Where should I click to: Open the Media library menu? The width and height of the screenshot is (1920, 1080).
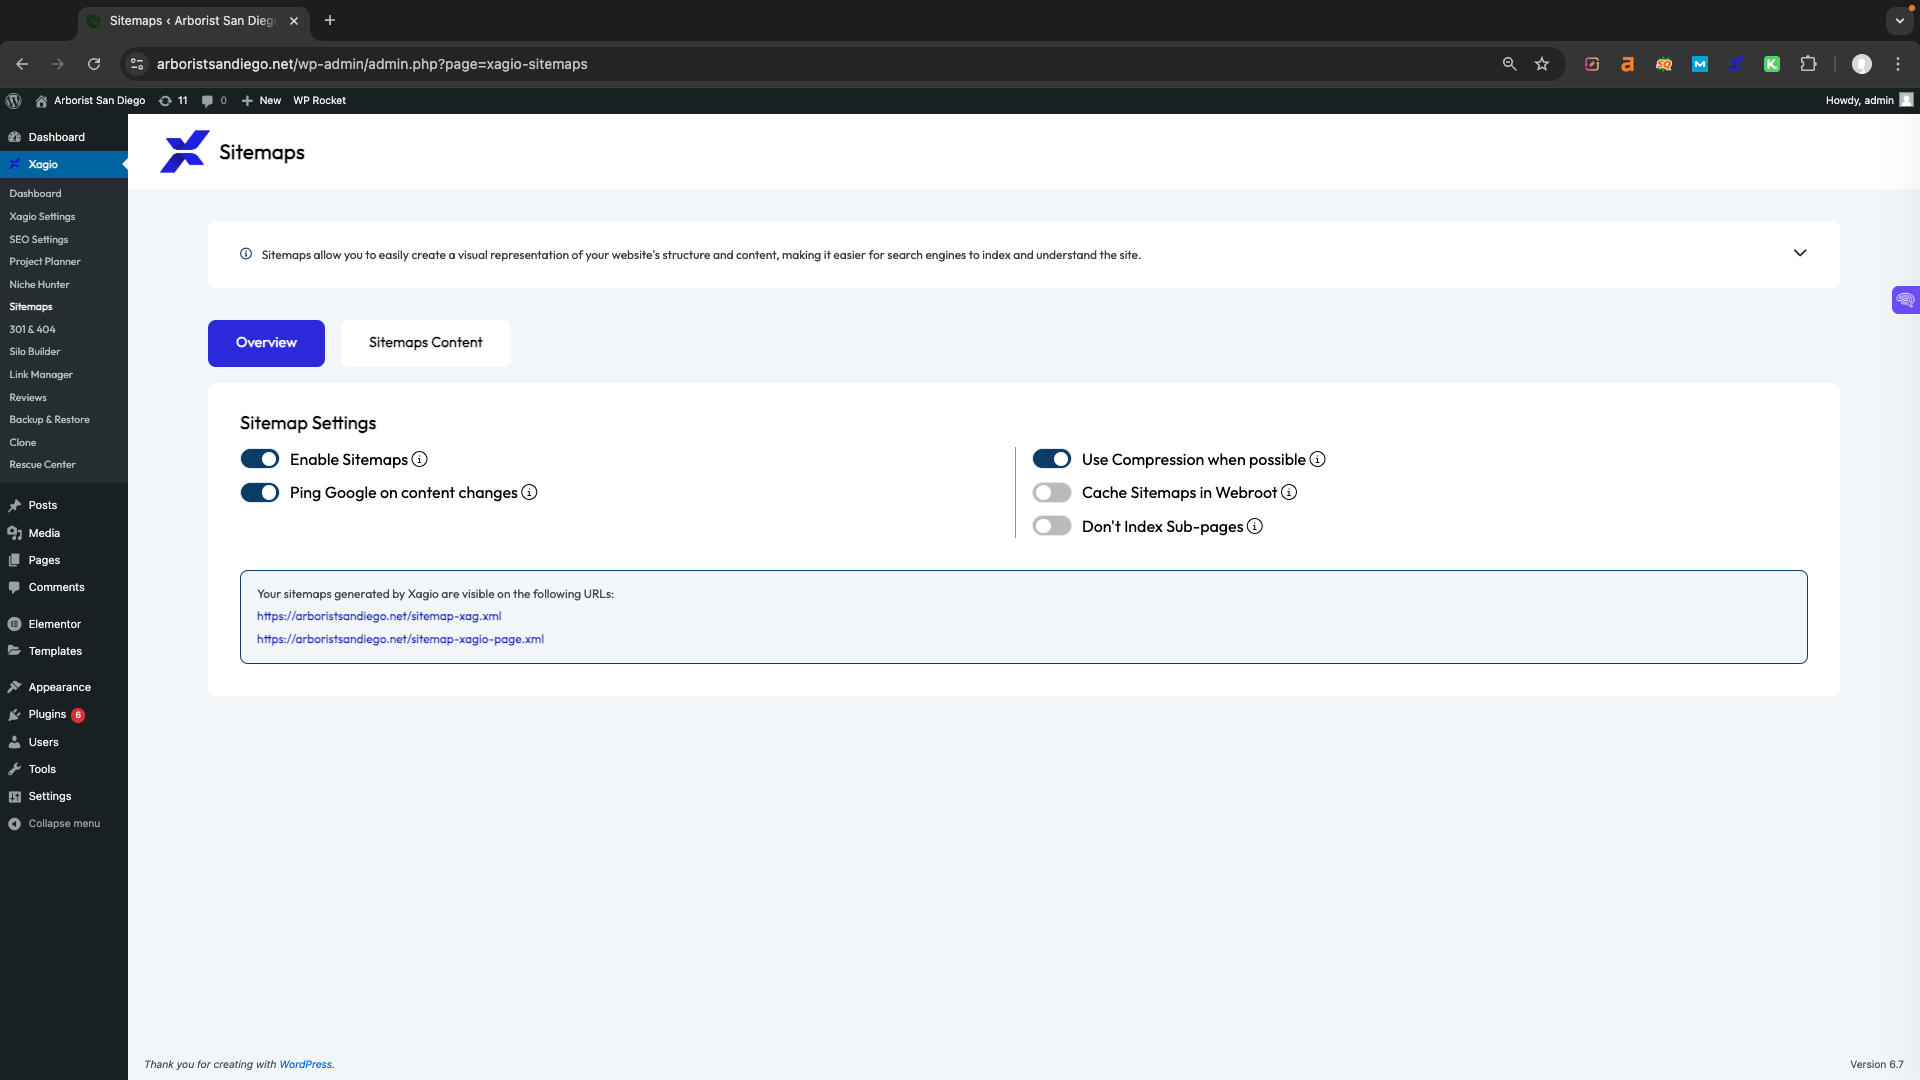[44, 534]
